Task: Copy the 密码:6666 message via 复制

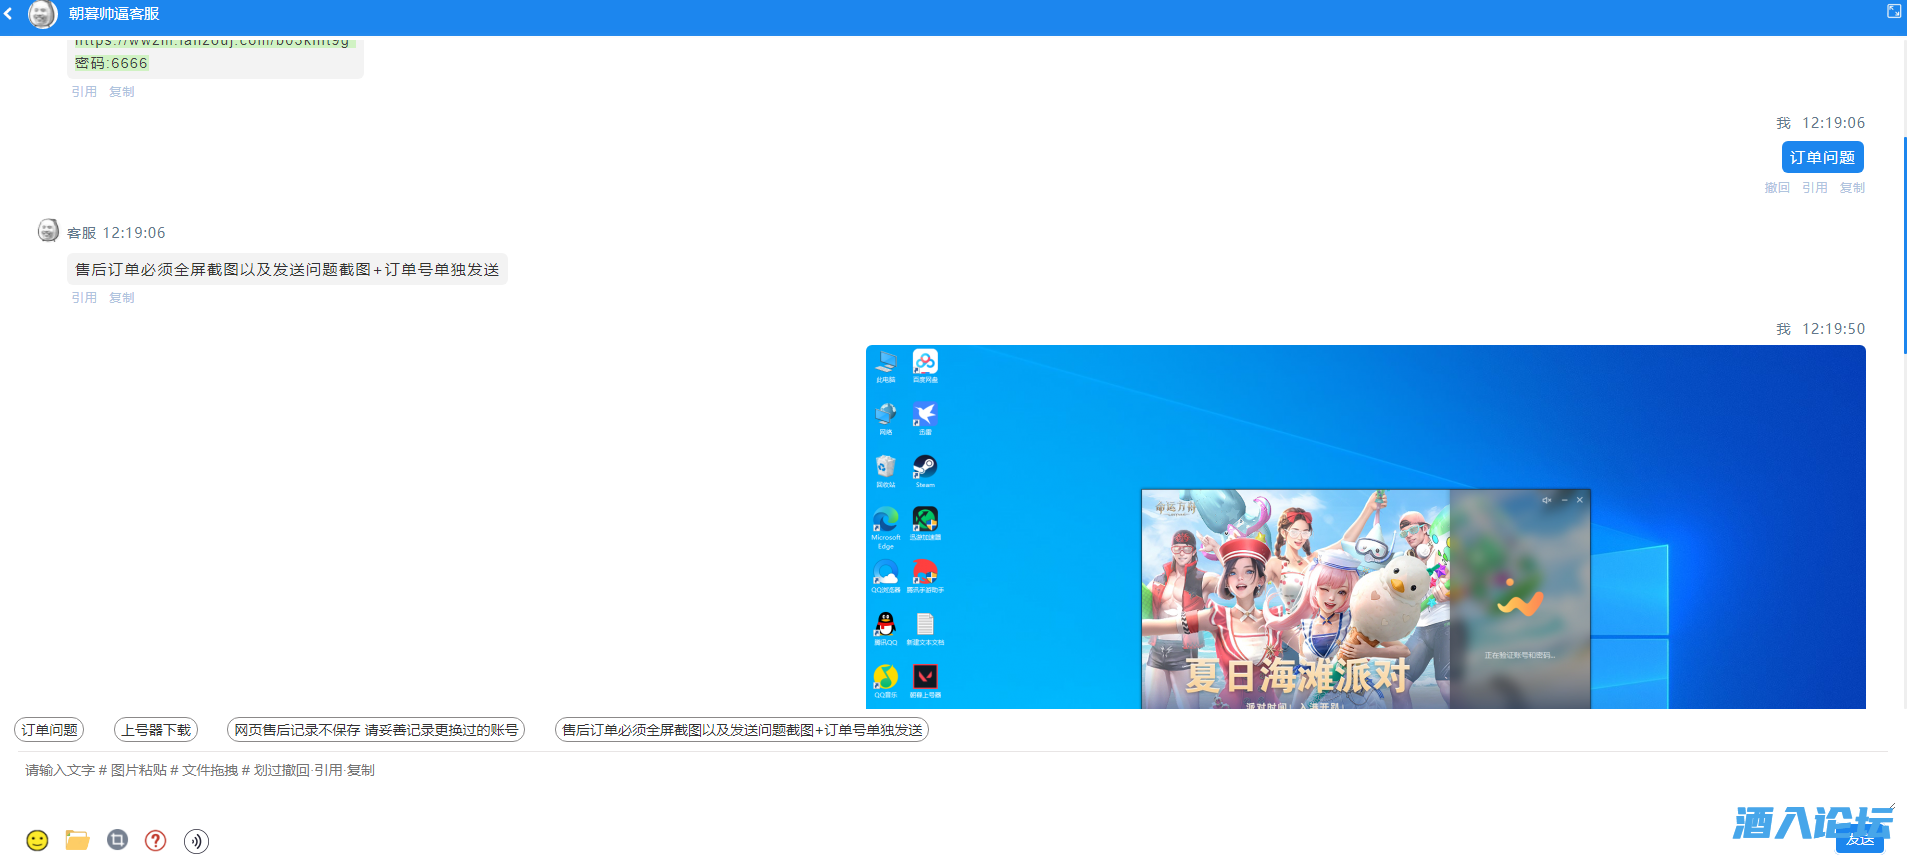Action: [122, 92]
